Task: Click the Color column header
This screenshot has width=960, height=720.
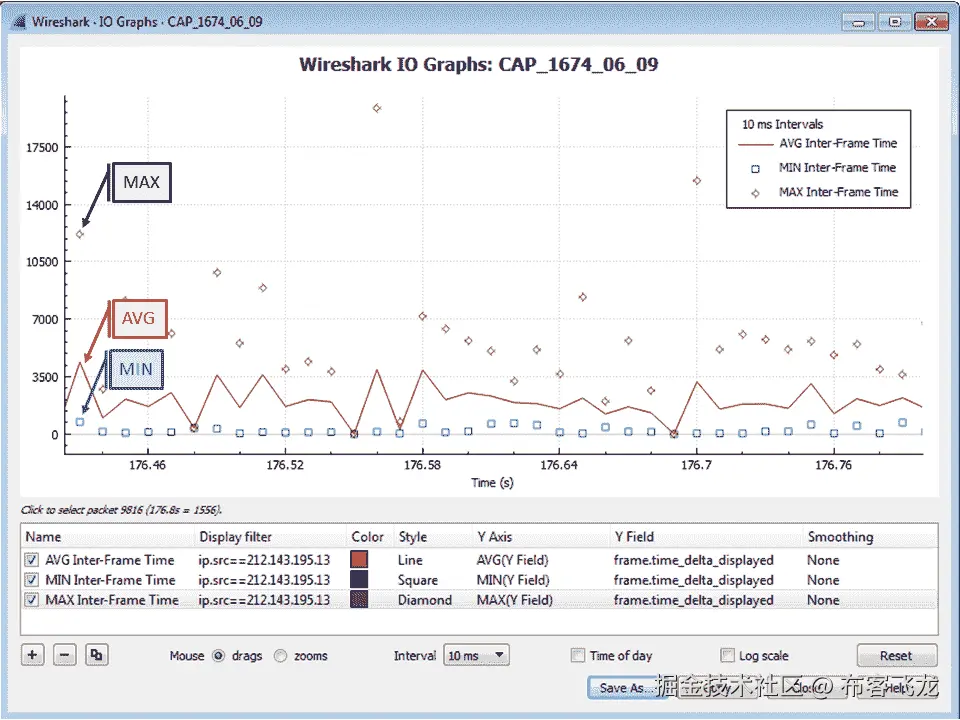Action: pyautogui.click(x=367, y=537)
